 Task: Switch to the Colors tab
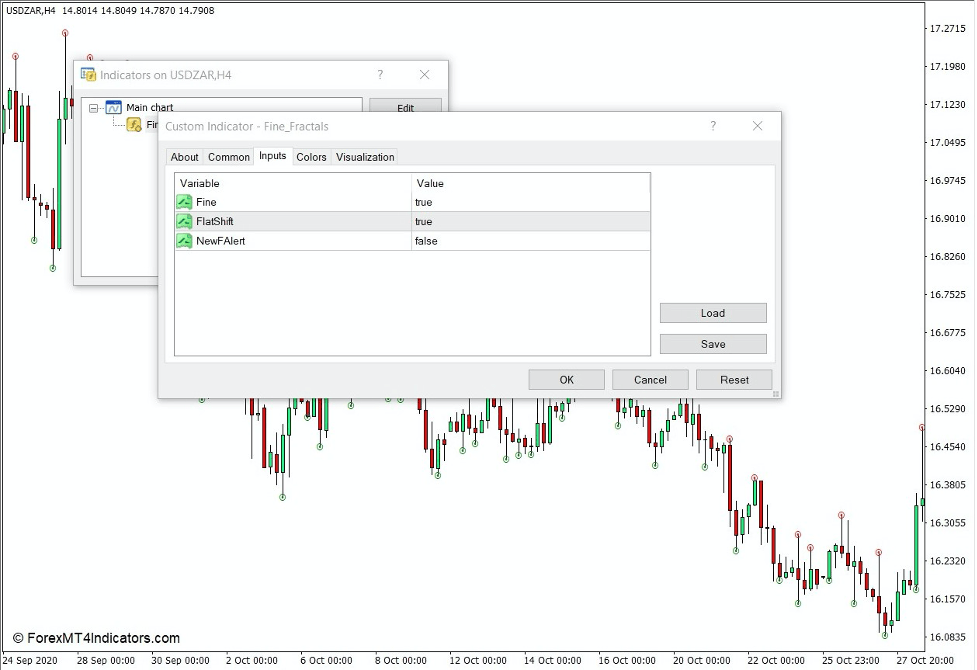[310, 157]
